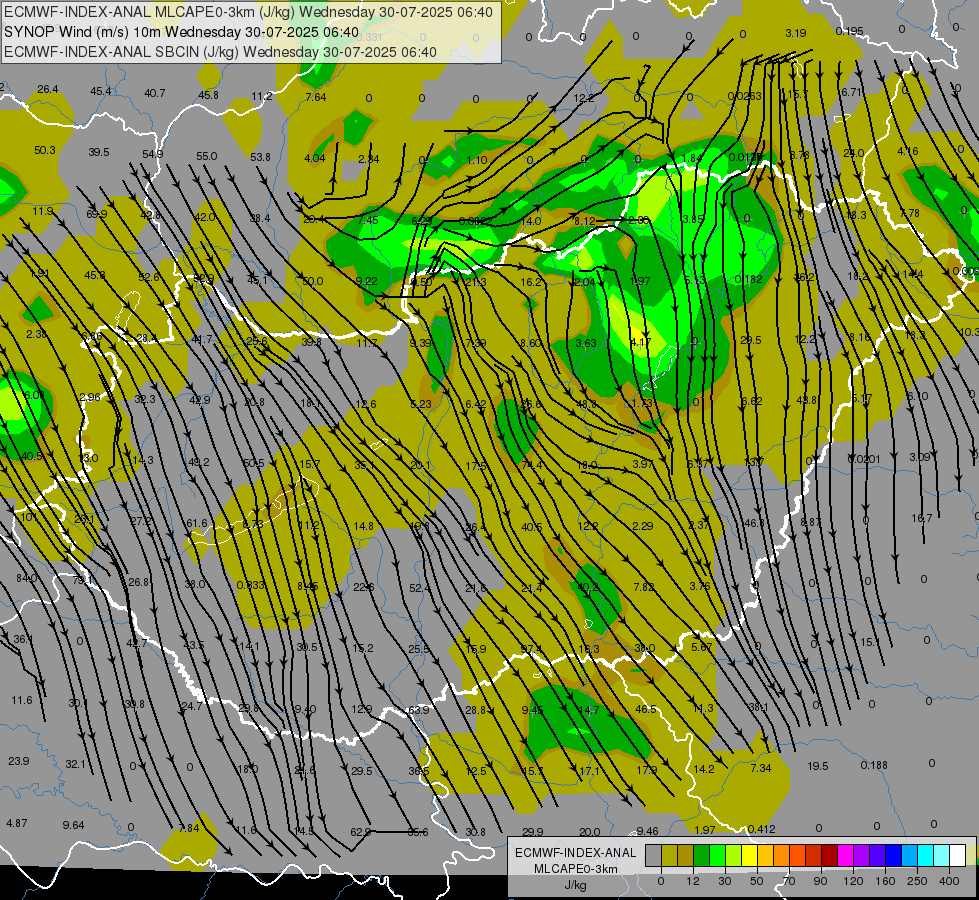Select the bright green legend swatch
Screen dimensions: 979x900
(x=717, y=855)
